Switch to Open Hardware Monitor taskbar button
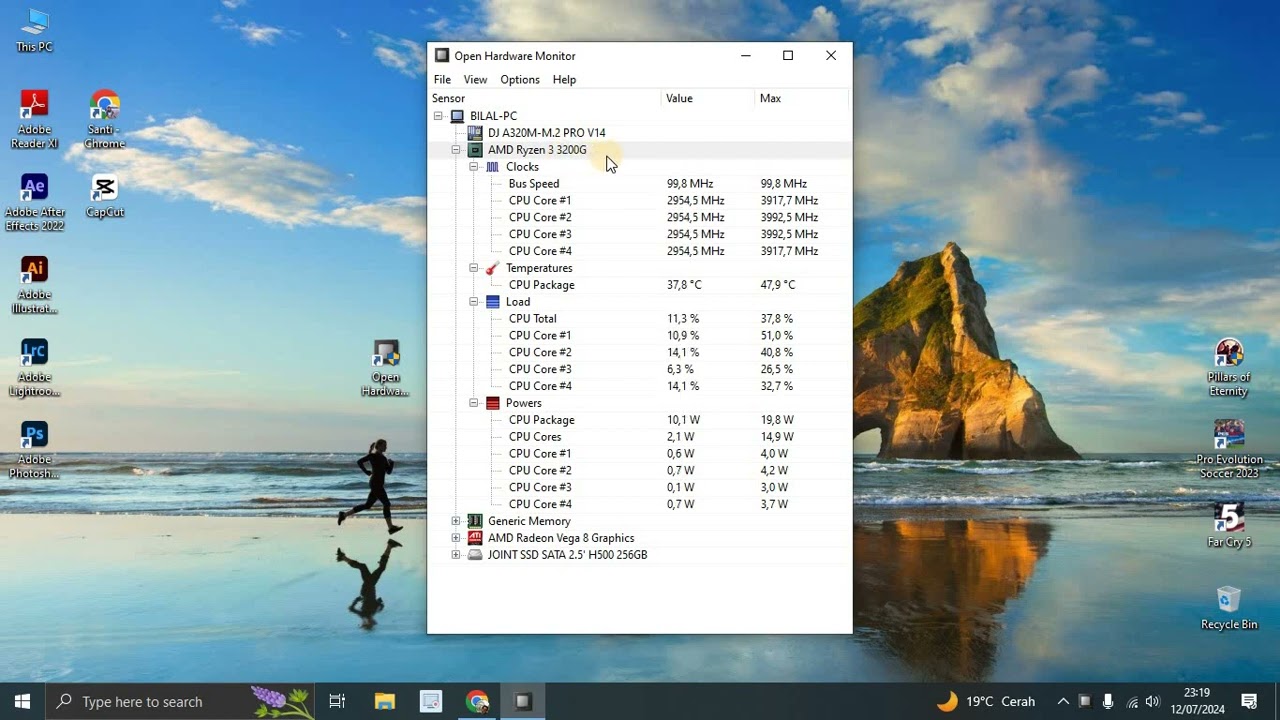Viewport: 1280px width, 720px height. [x=523, y=701]
